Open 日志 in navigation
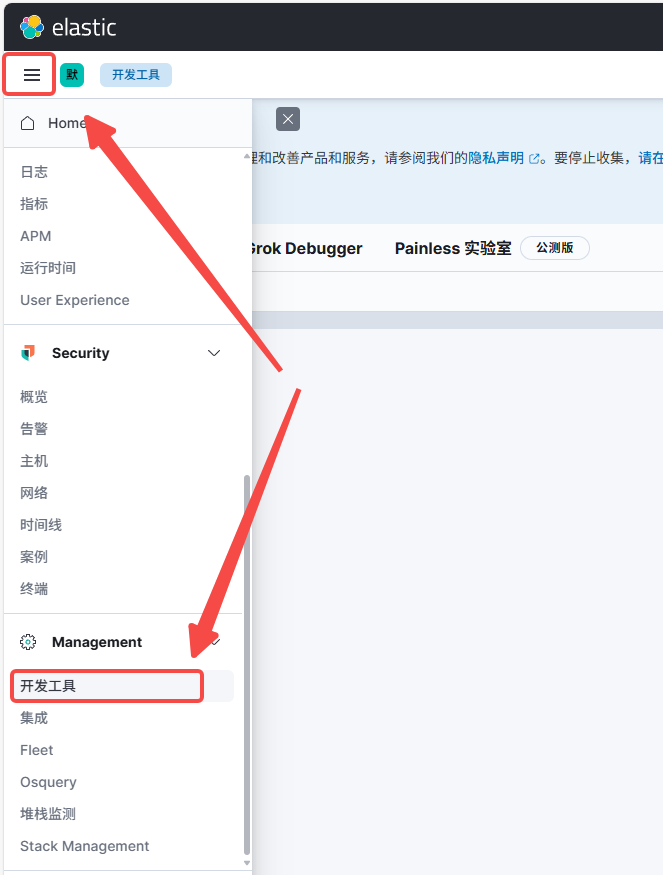 click(34, 172)
